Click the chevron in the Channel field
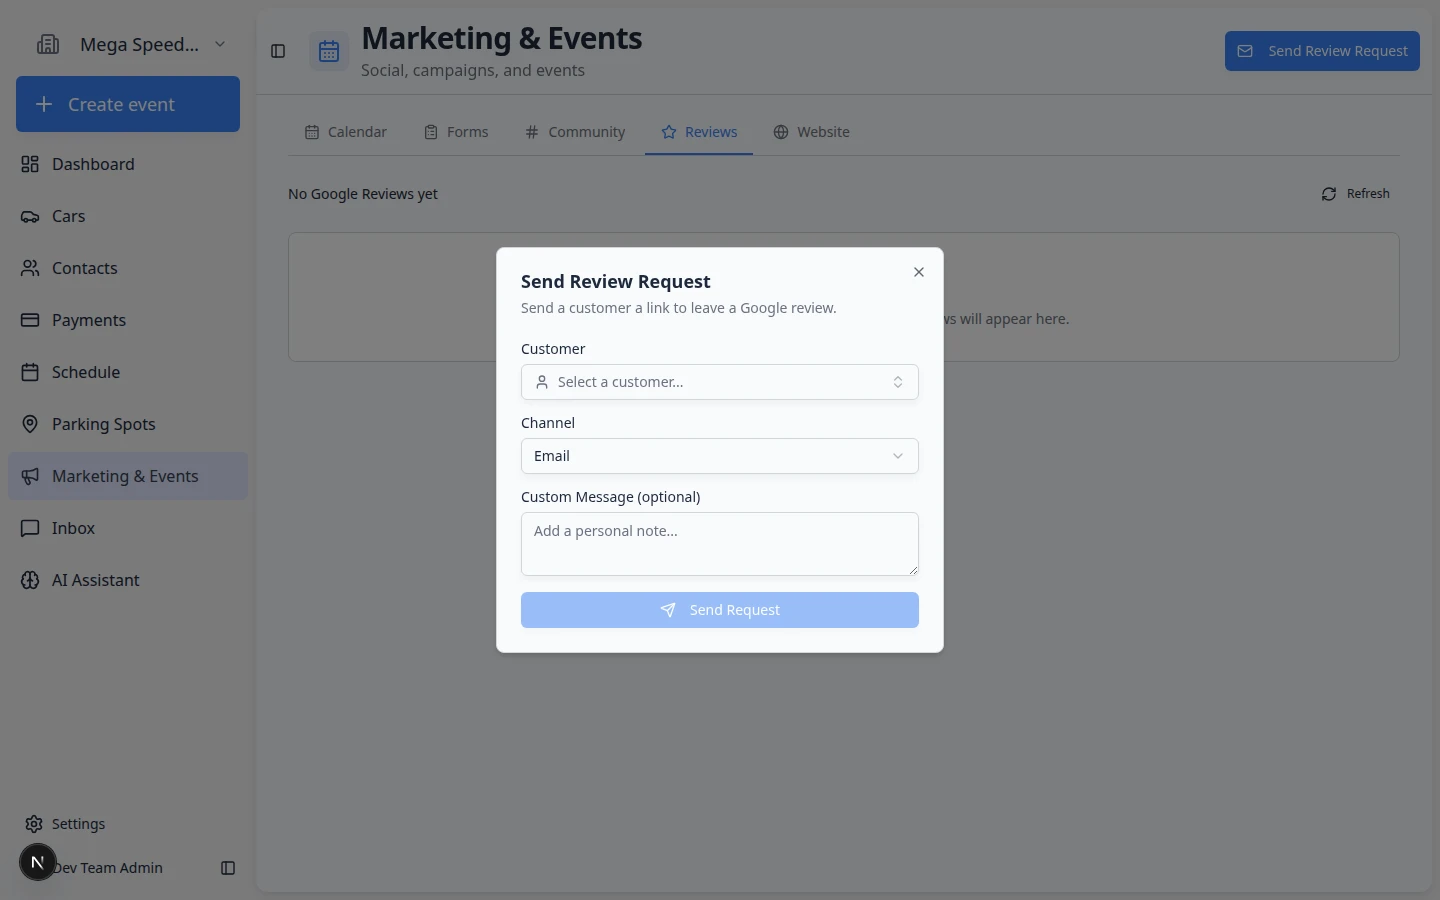This screenshot has width=1440, height=900. [898, 456]
